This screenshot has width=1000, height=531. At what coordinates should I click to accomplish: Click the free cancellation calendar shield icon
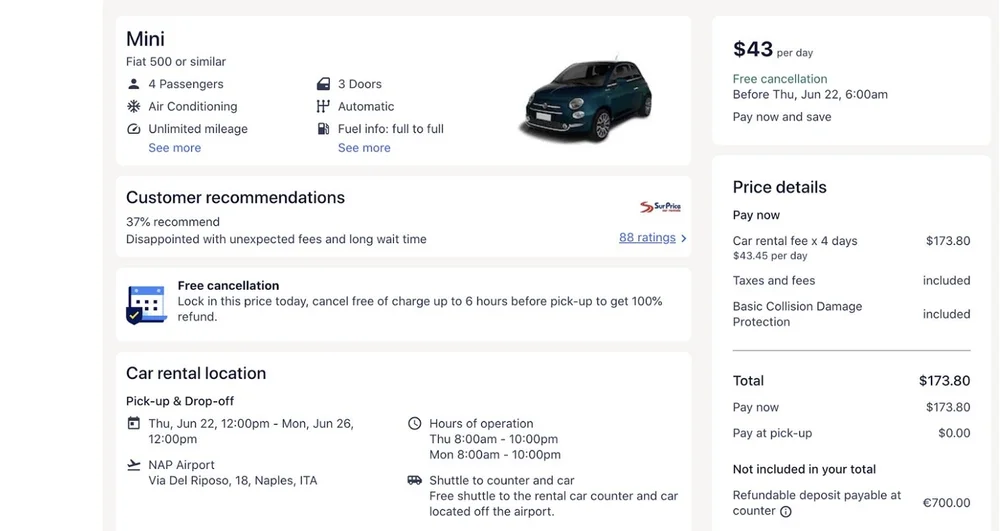(x=146, y=304)
